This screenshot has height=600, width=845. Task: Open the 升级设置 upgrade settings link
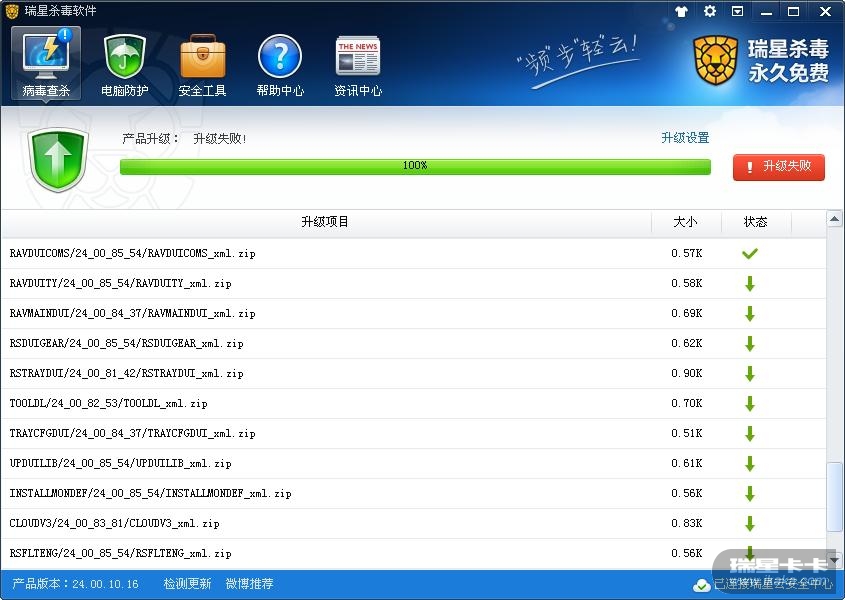[685, 138]
